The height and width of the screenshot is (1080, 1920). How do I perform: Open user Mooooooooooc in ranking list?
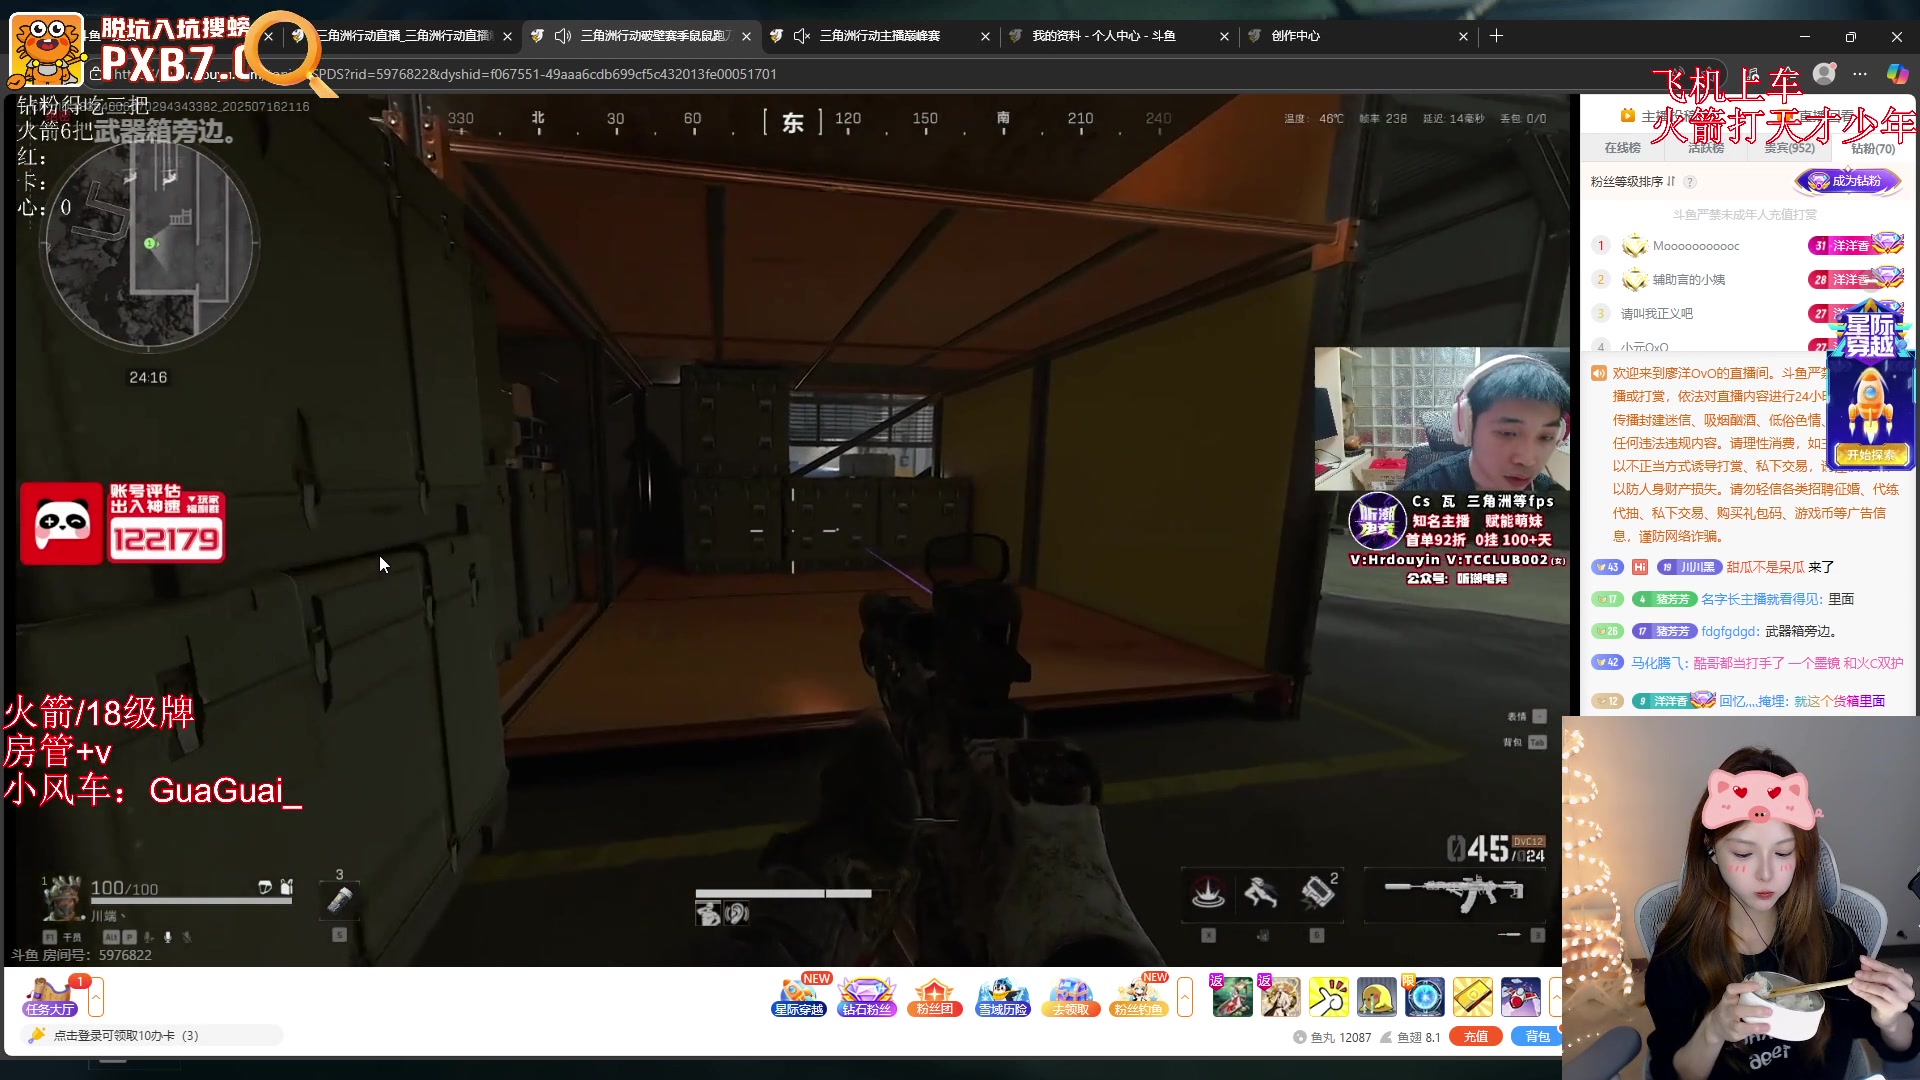point(1696,246)
